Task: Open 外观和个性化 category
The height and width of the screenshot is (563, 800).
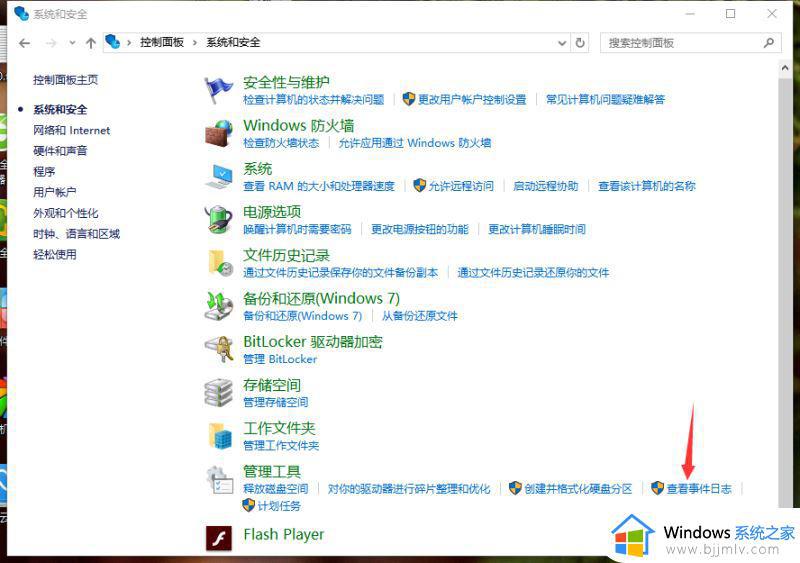Action: pos(66,213)
